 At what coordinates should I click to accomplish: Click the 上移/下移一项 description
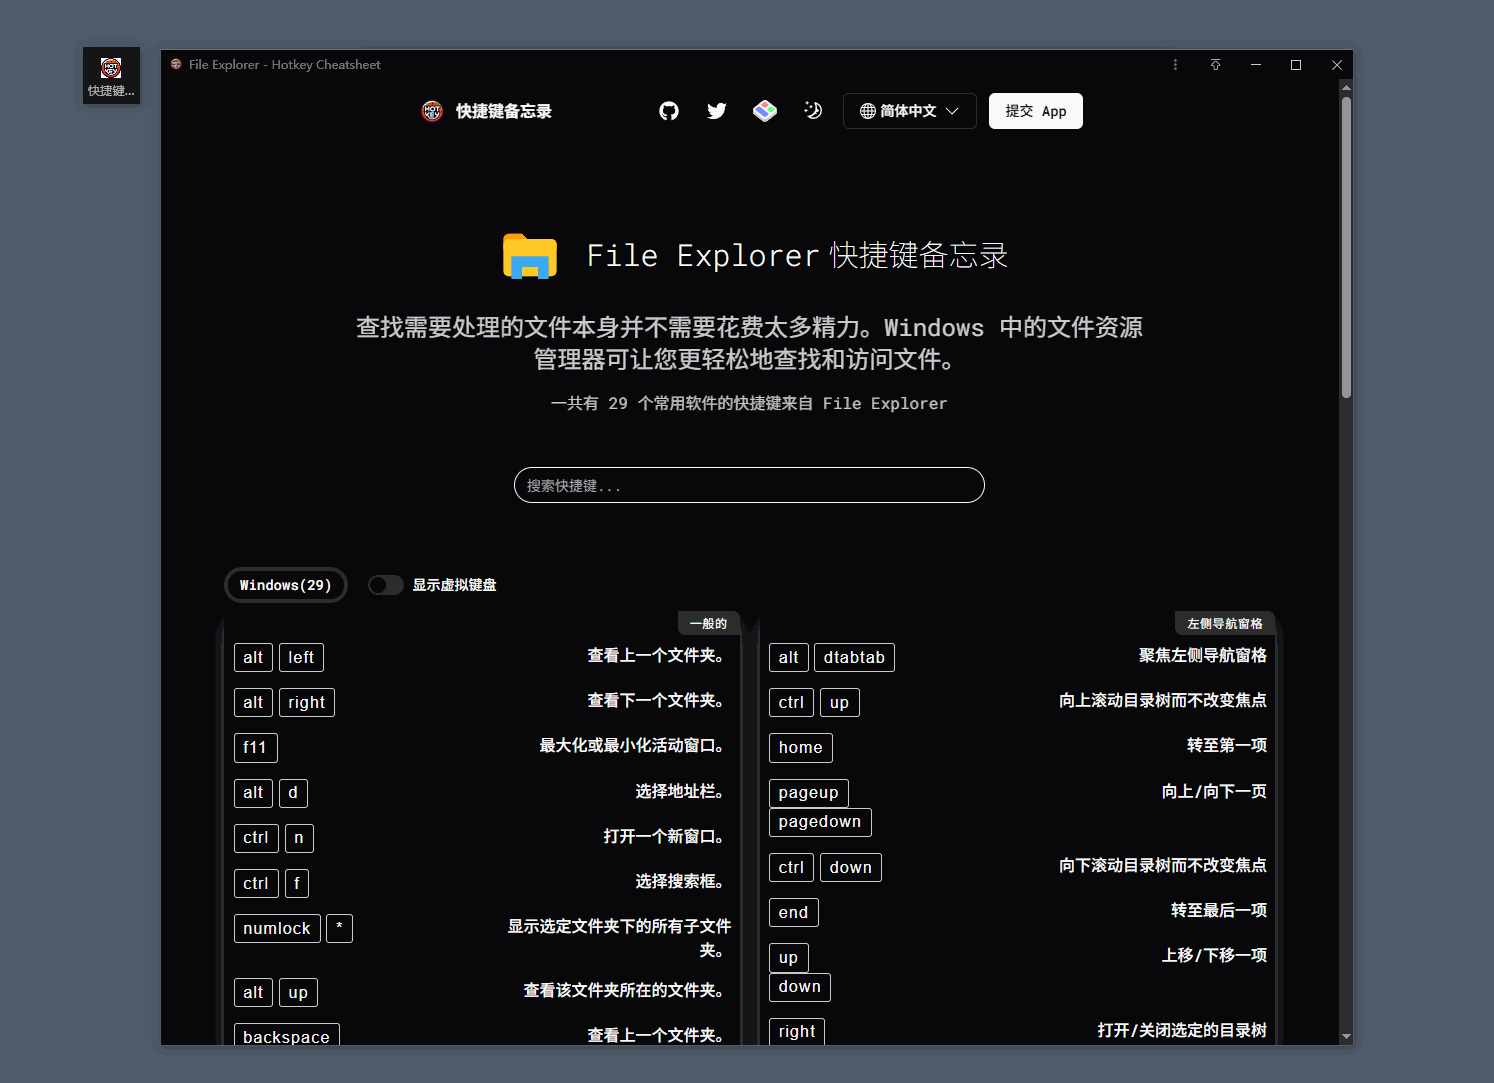coord(1214,955)
